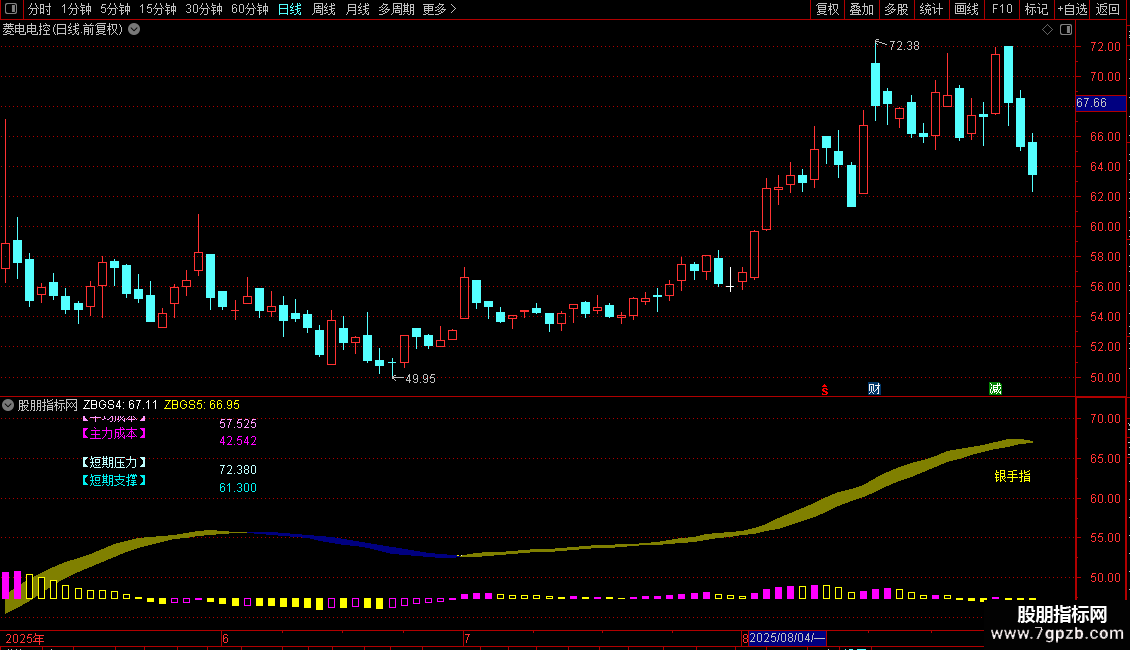The image size is (1130, 650).
Task: Select the 60分钟 period tab
Action: click(x=249, y=9)
